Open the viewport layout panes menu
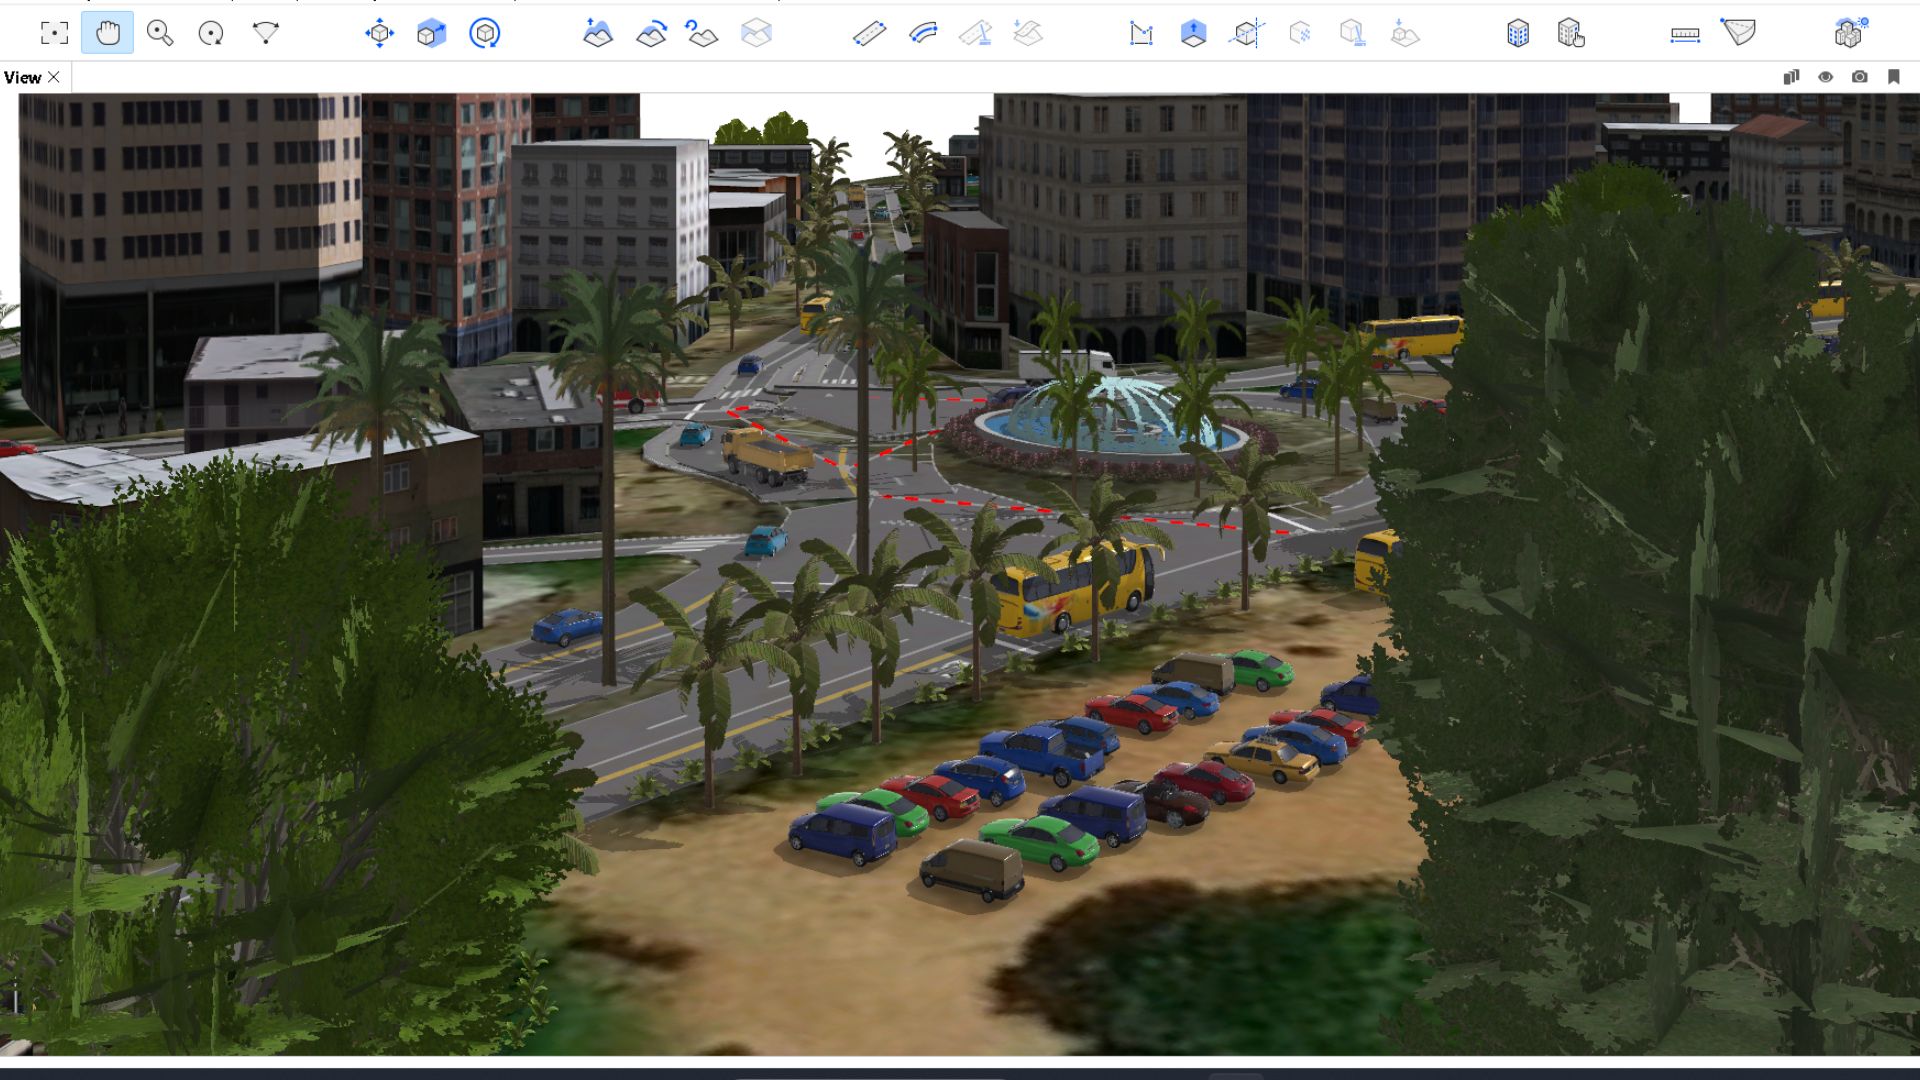 [x=1791, y=77]
